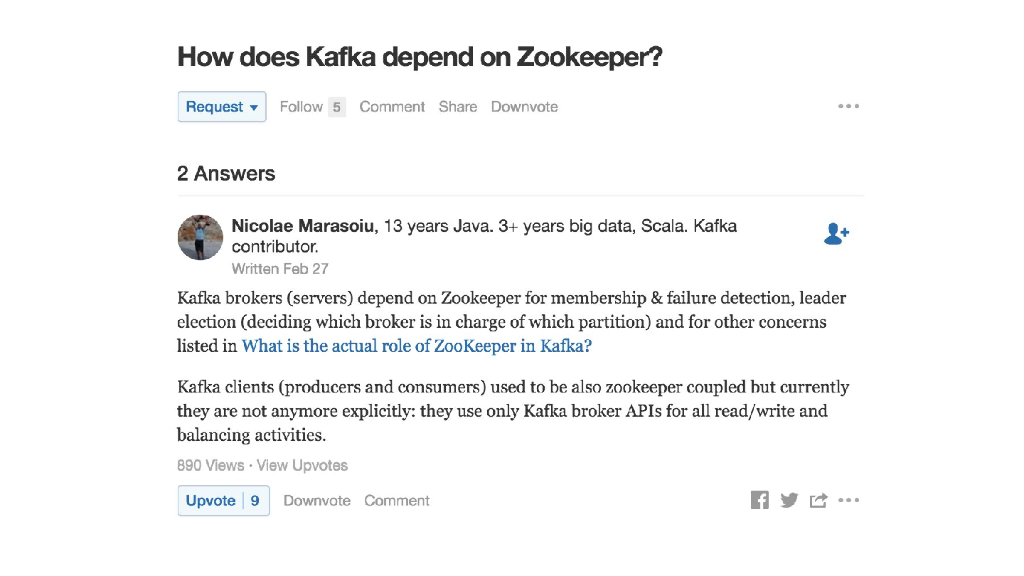The width and height of the screenshot is (1024, 576).
Task: Click the share arrow icon below answer
Action: (818, 500)
